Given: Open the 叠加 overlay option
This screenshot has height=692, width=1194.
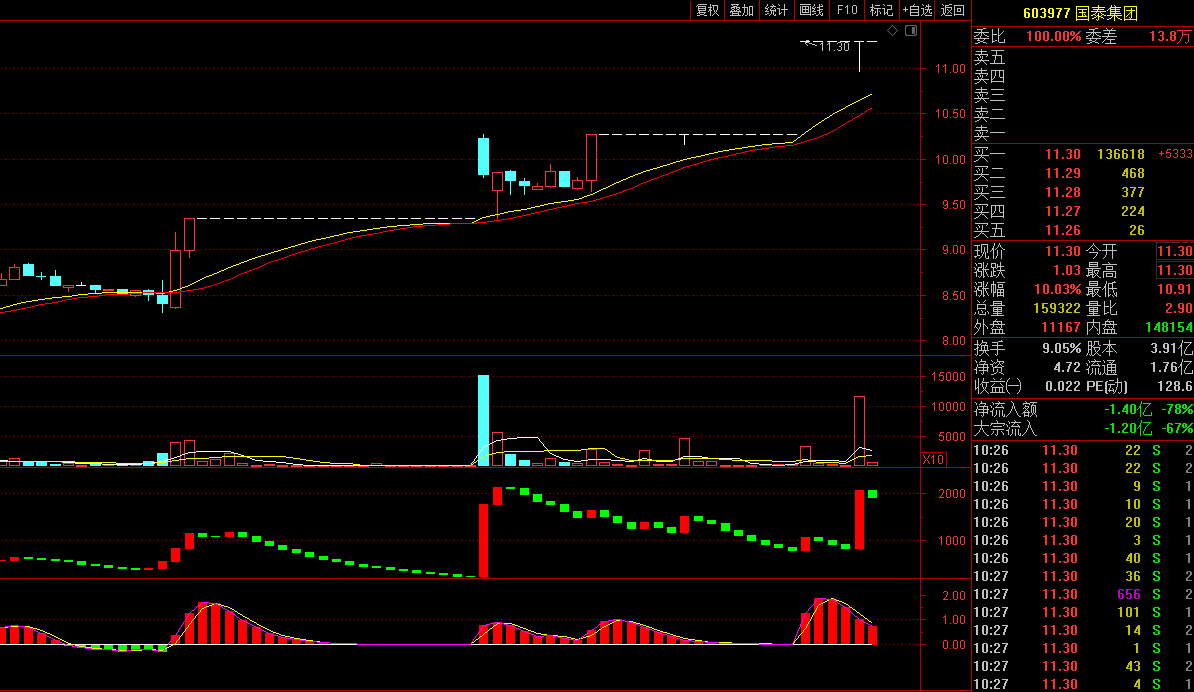Looking at the screenshot, I should [742, 10].
